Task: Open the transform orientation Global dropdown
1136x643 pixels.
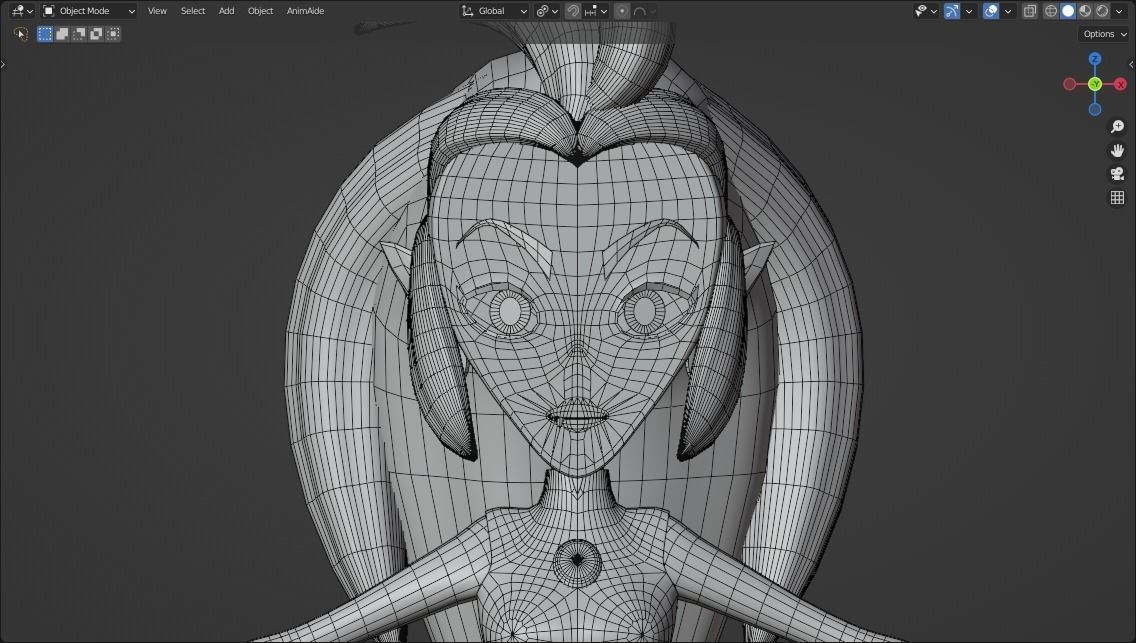Action: [494, 10]
